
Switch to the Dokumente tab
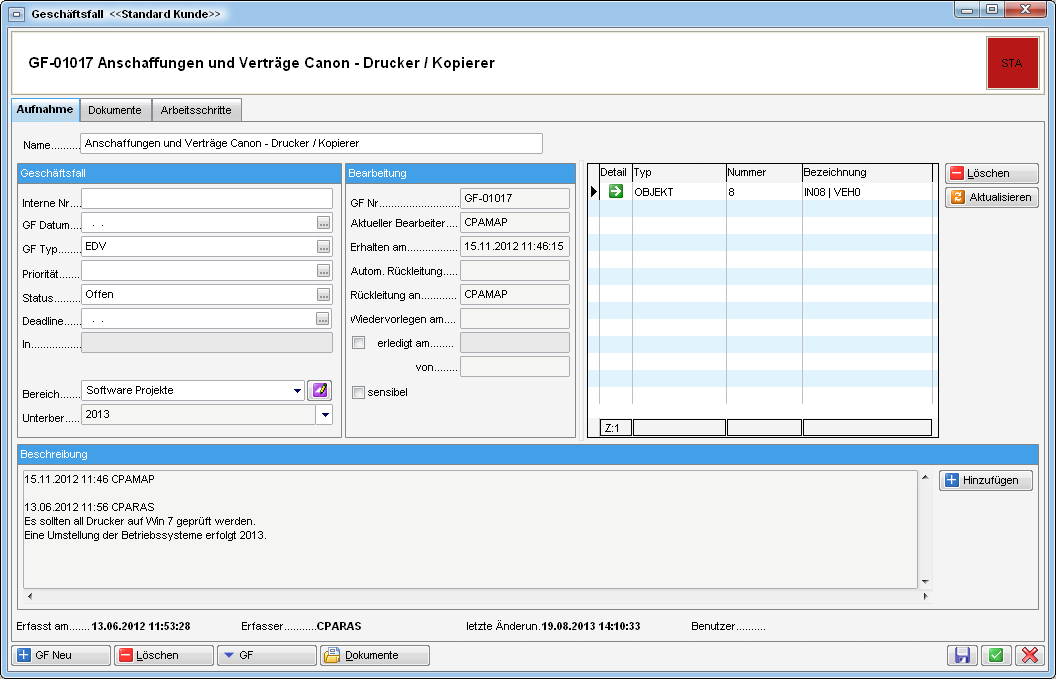tap(115, 110)
